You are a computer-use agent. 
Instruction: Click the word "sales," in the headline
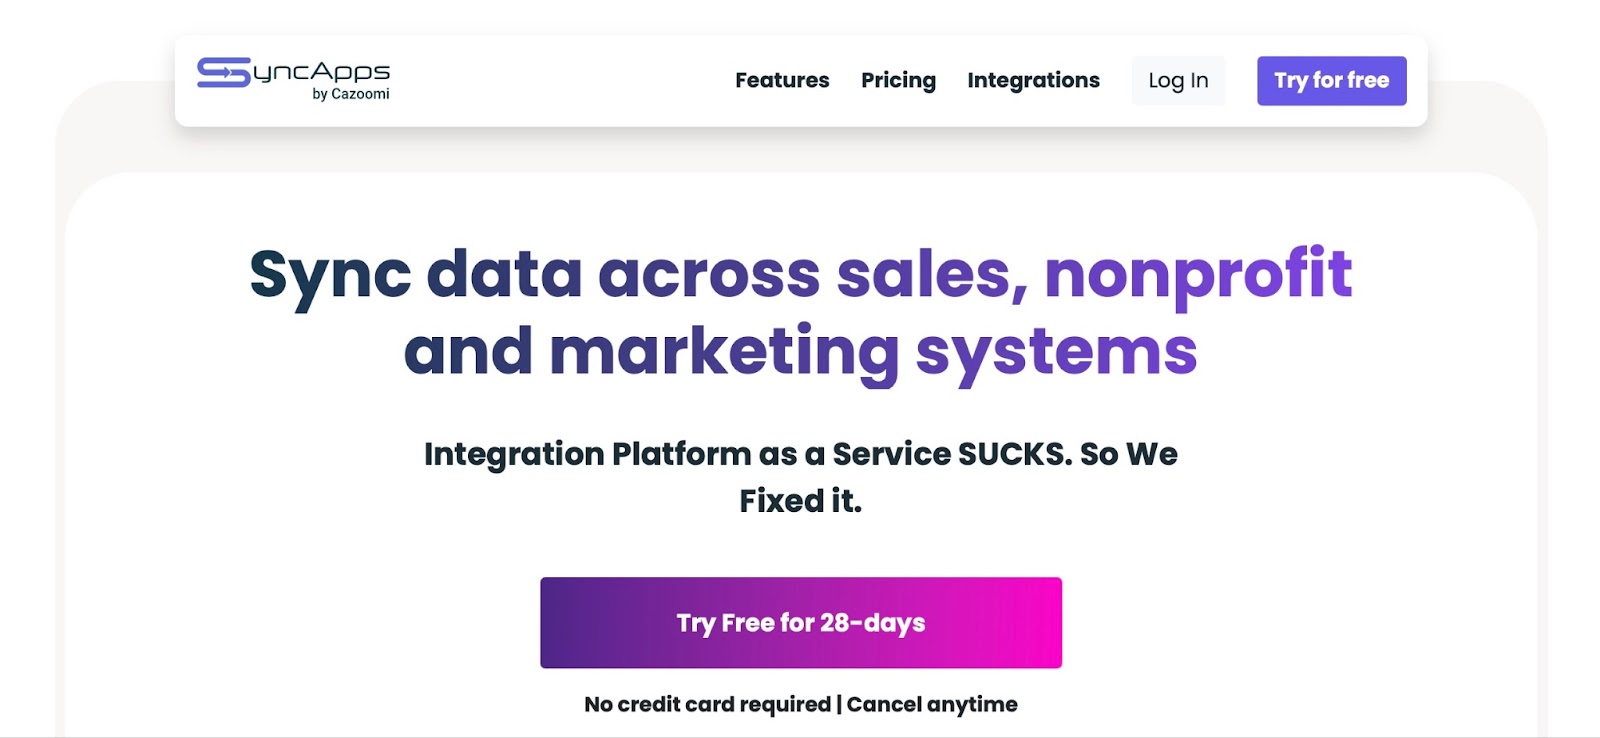(932, 274)
